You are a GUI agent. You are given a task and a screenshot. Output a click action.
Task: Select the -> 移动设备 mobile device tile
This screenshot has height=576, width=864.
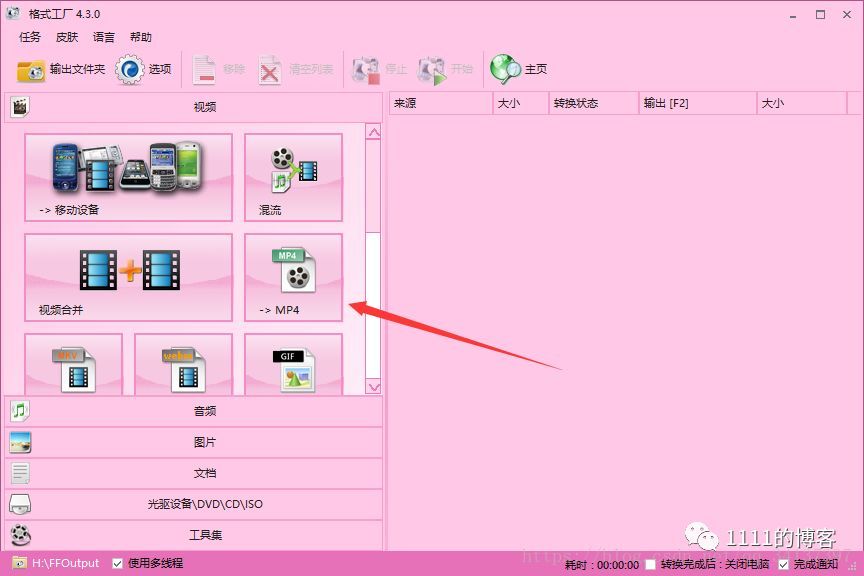click(x=128, y=177)
